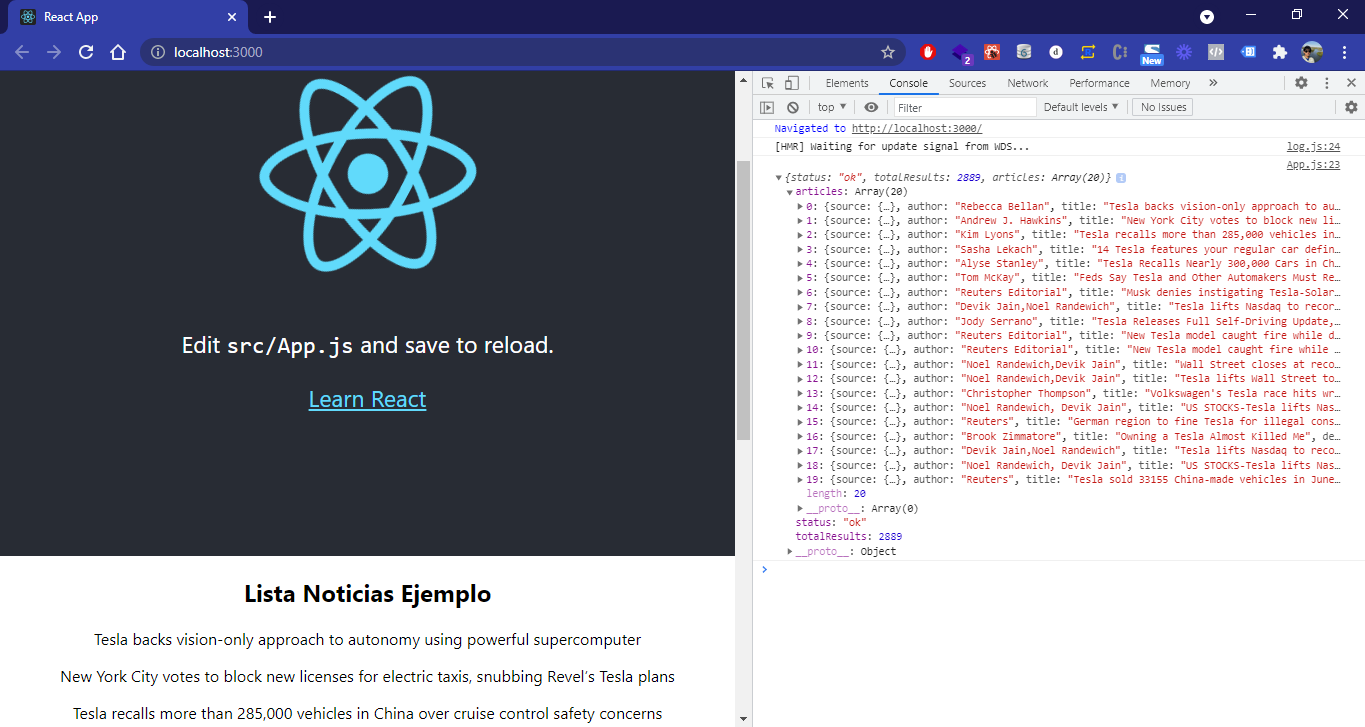Image resolution: width=1365 pixels, height=727 pixels.
Task: Switch to the Sources tab
Action: pyautogui.click(x=967, y=83)
